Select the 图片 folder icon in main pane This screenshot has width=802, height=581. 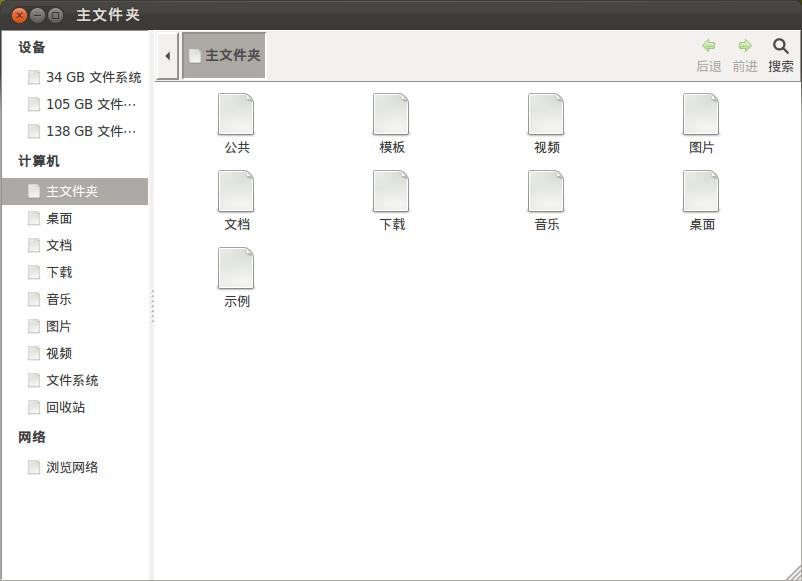tap(701, 114)
